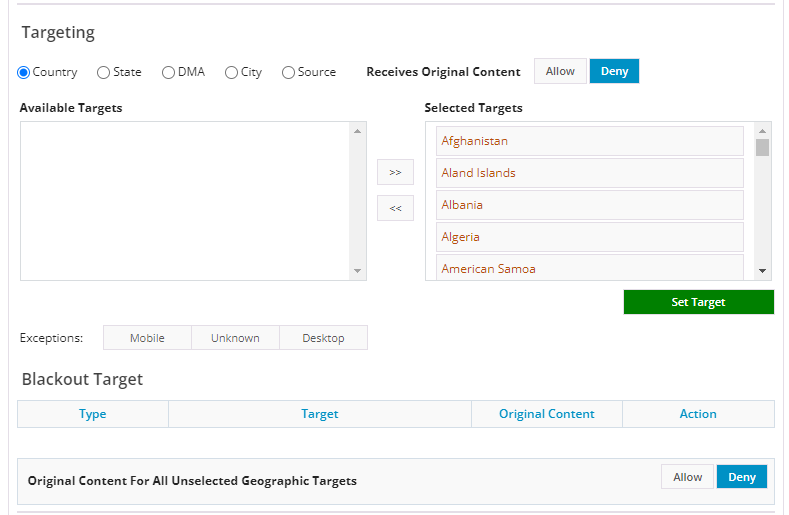
Task: Click down arrow of Available Targets scrollbar
Action: pyautogui.click(x=358, y=271)
